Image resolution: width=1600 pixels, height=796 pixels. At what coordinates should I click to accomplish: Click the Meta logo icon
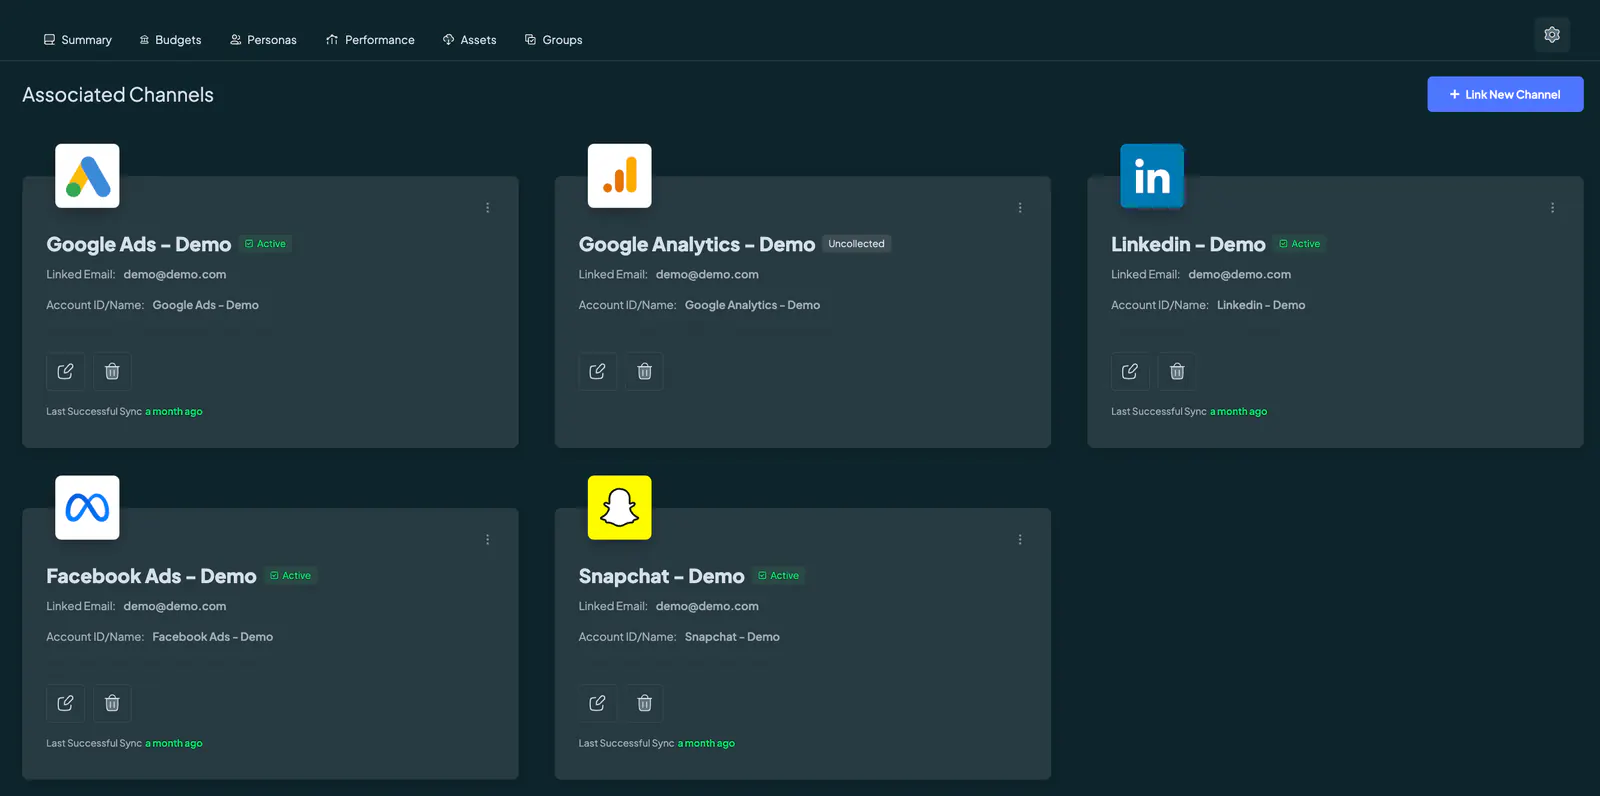point(87,508)
